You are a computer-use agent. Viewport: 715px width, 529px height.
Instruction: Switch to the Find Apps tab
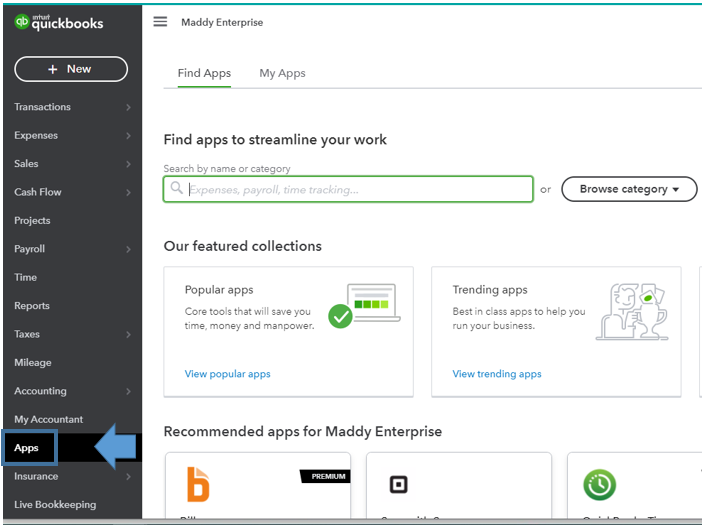tap(204, 73)
